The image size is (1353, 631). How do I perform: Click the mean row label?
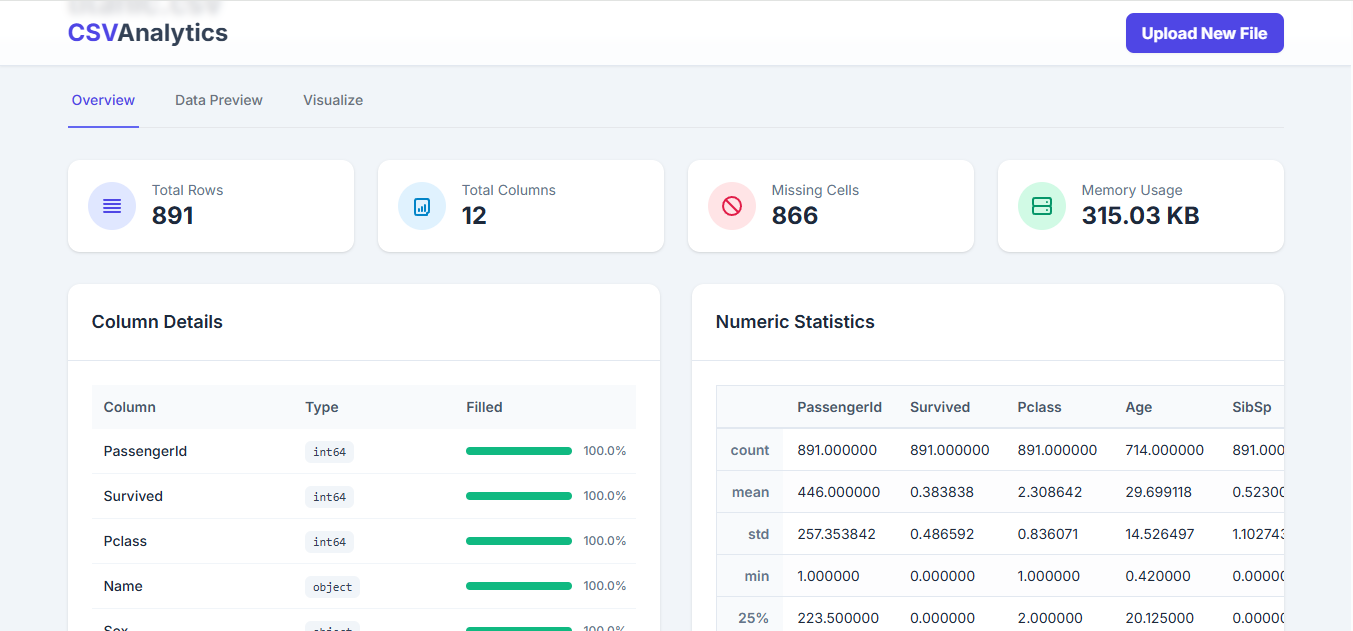tap(750, 492)
